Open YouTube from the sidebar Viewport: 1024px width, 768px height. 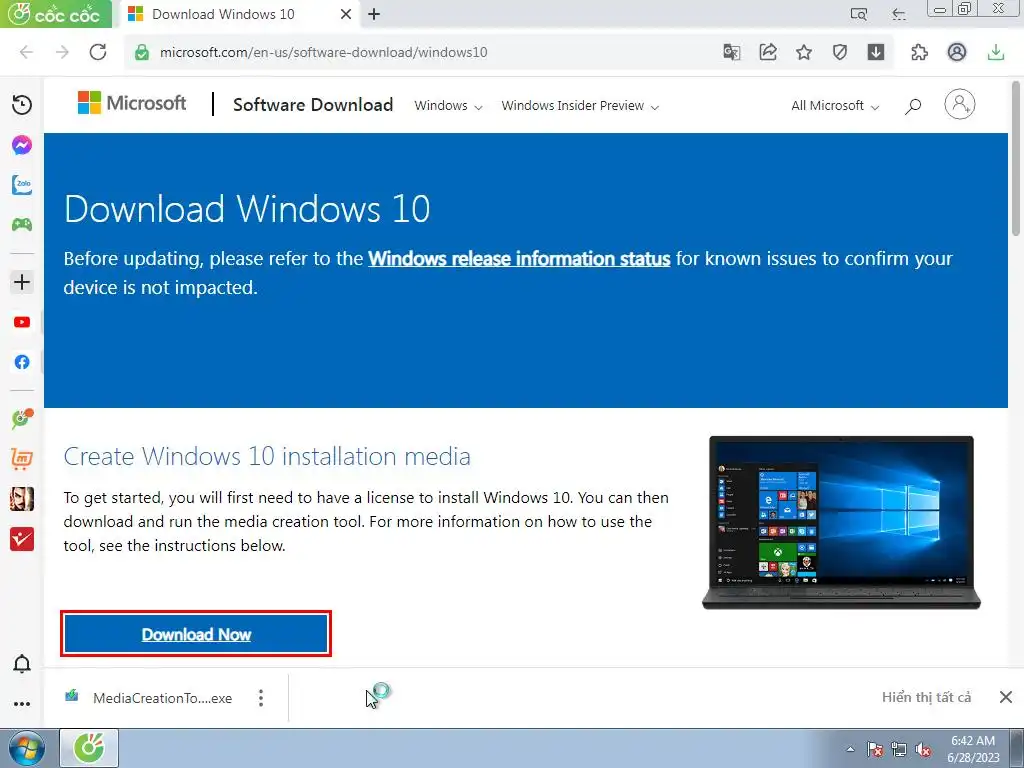click(x=22, y=322)
